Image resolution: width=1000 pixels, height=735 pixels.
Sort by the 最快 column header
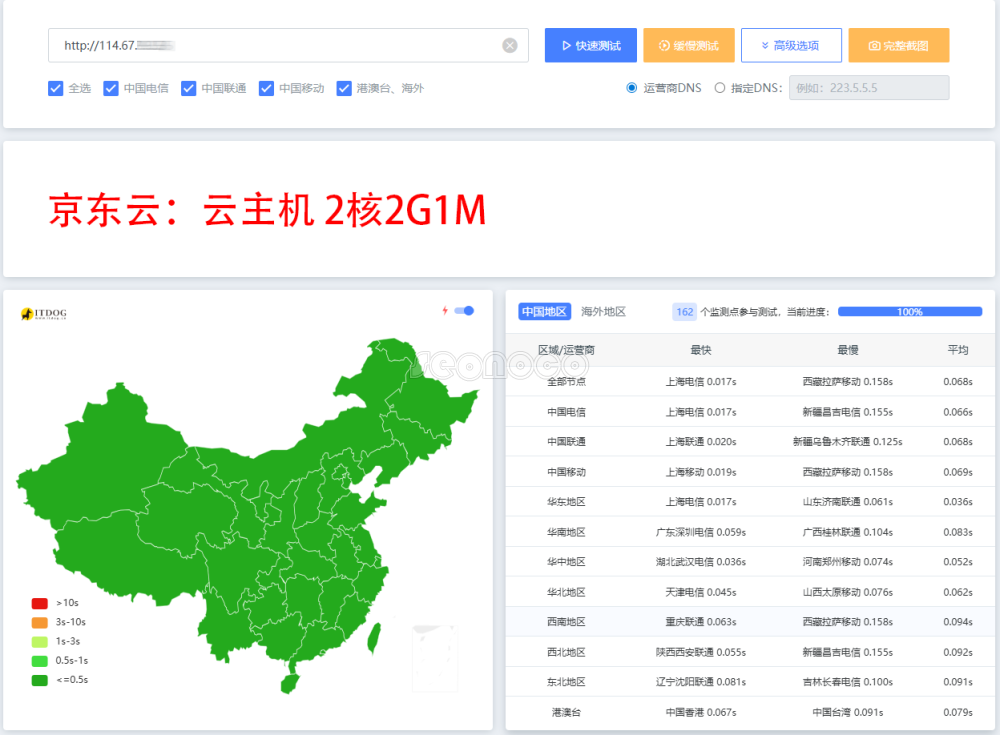701,350
